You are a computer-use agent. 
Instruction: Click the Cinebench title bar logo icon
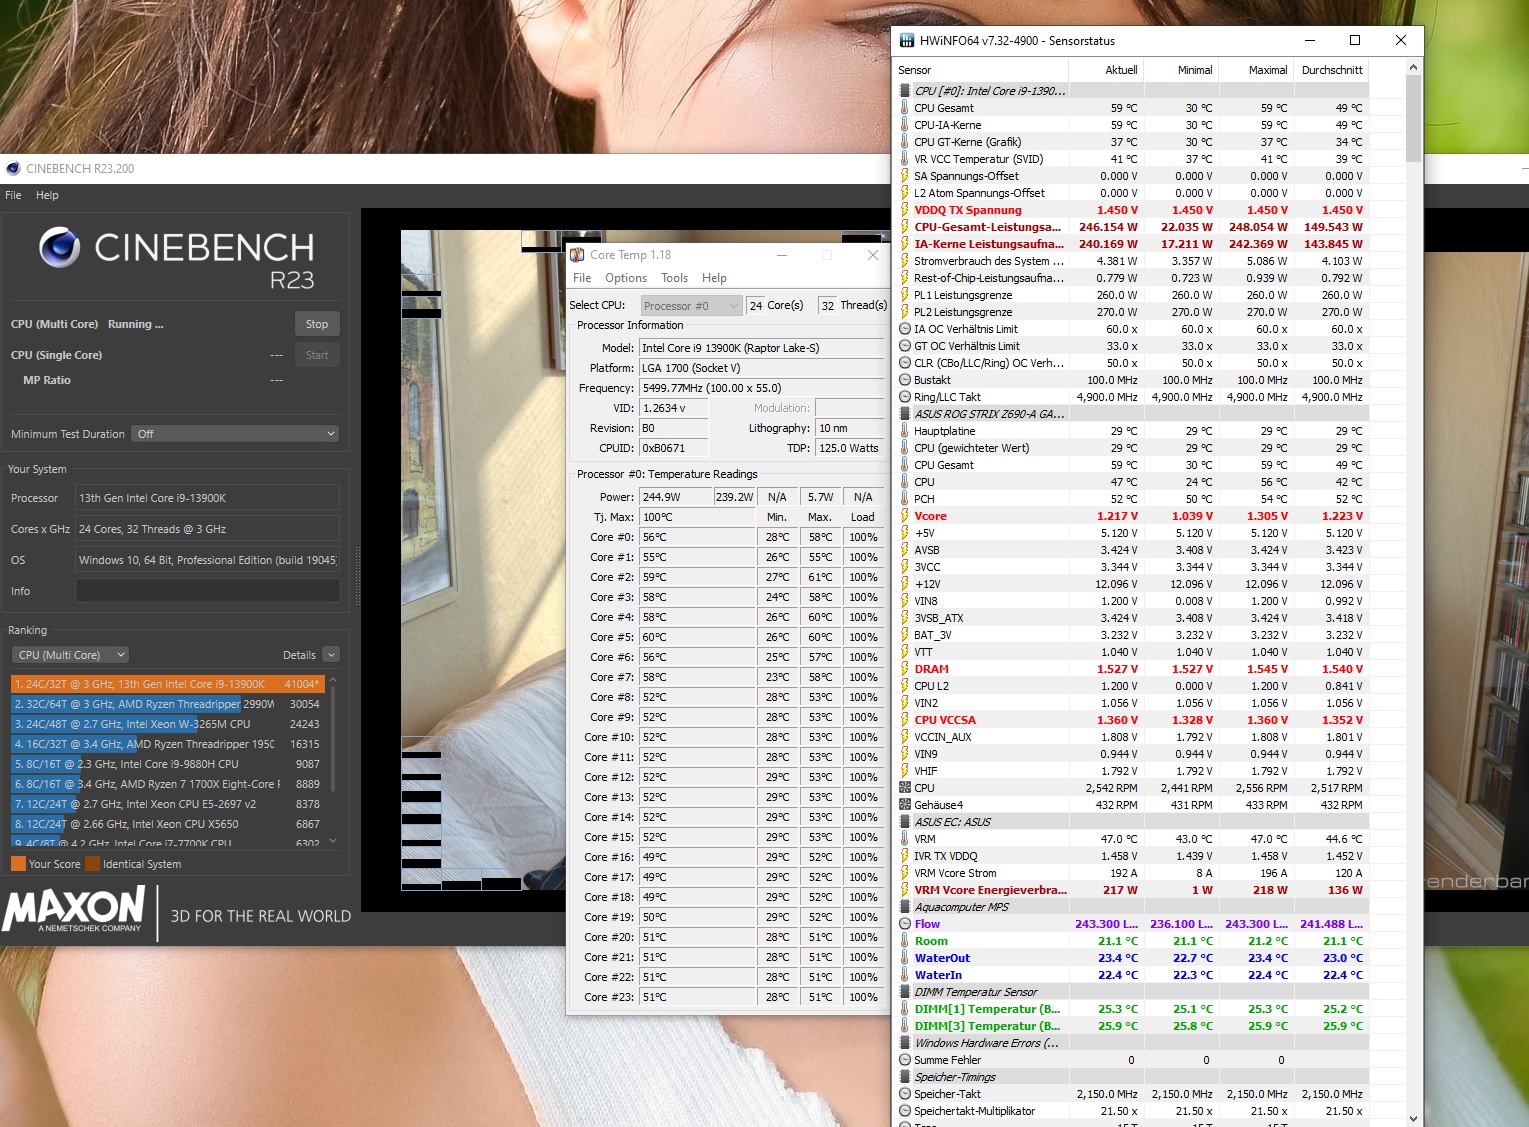[13, 168]
